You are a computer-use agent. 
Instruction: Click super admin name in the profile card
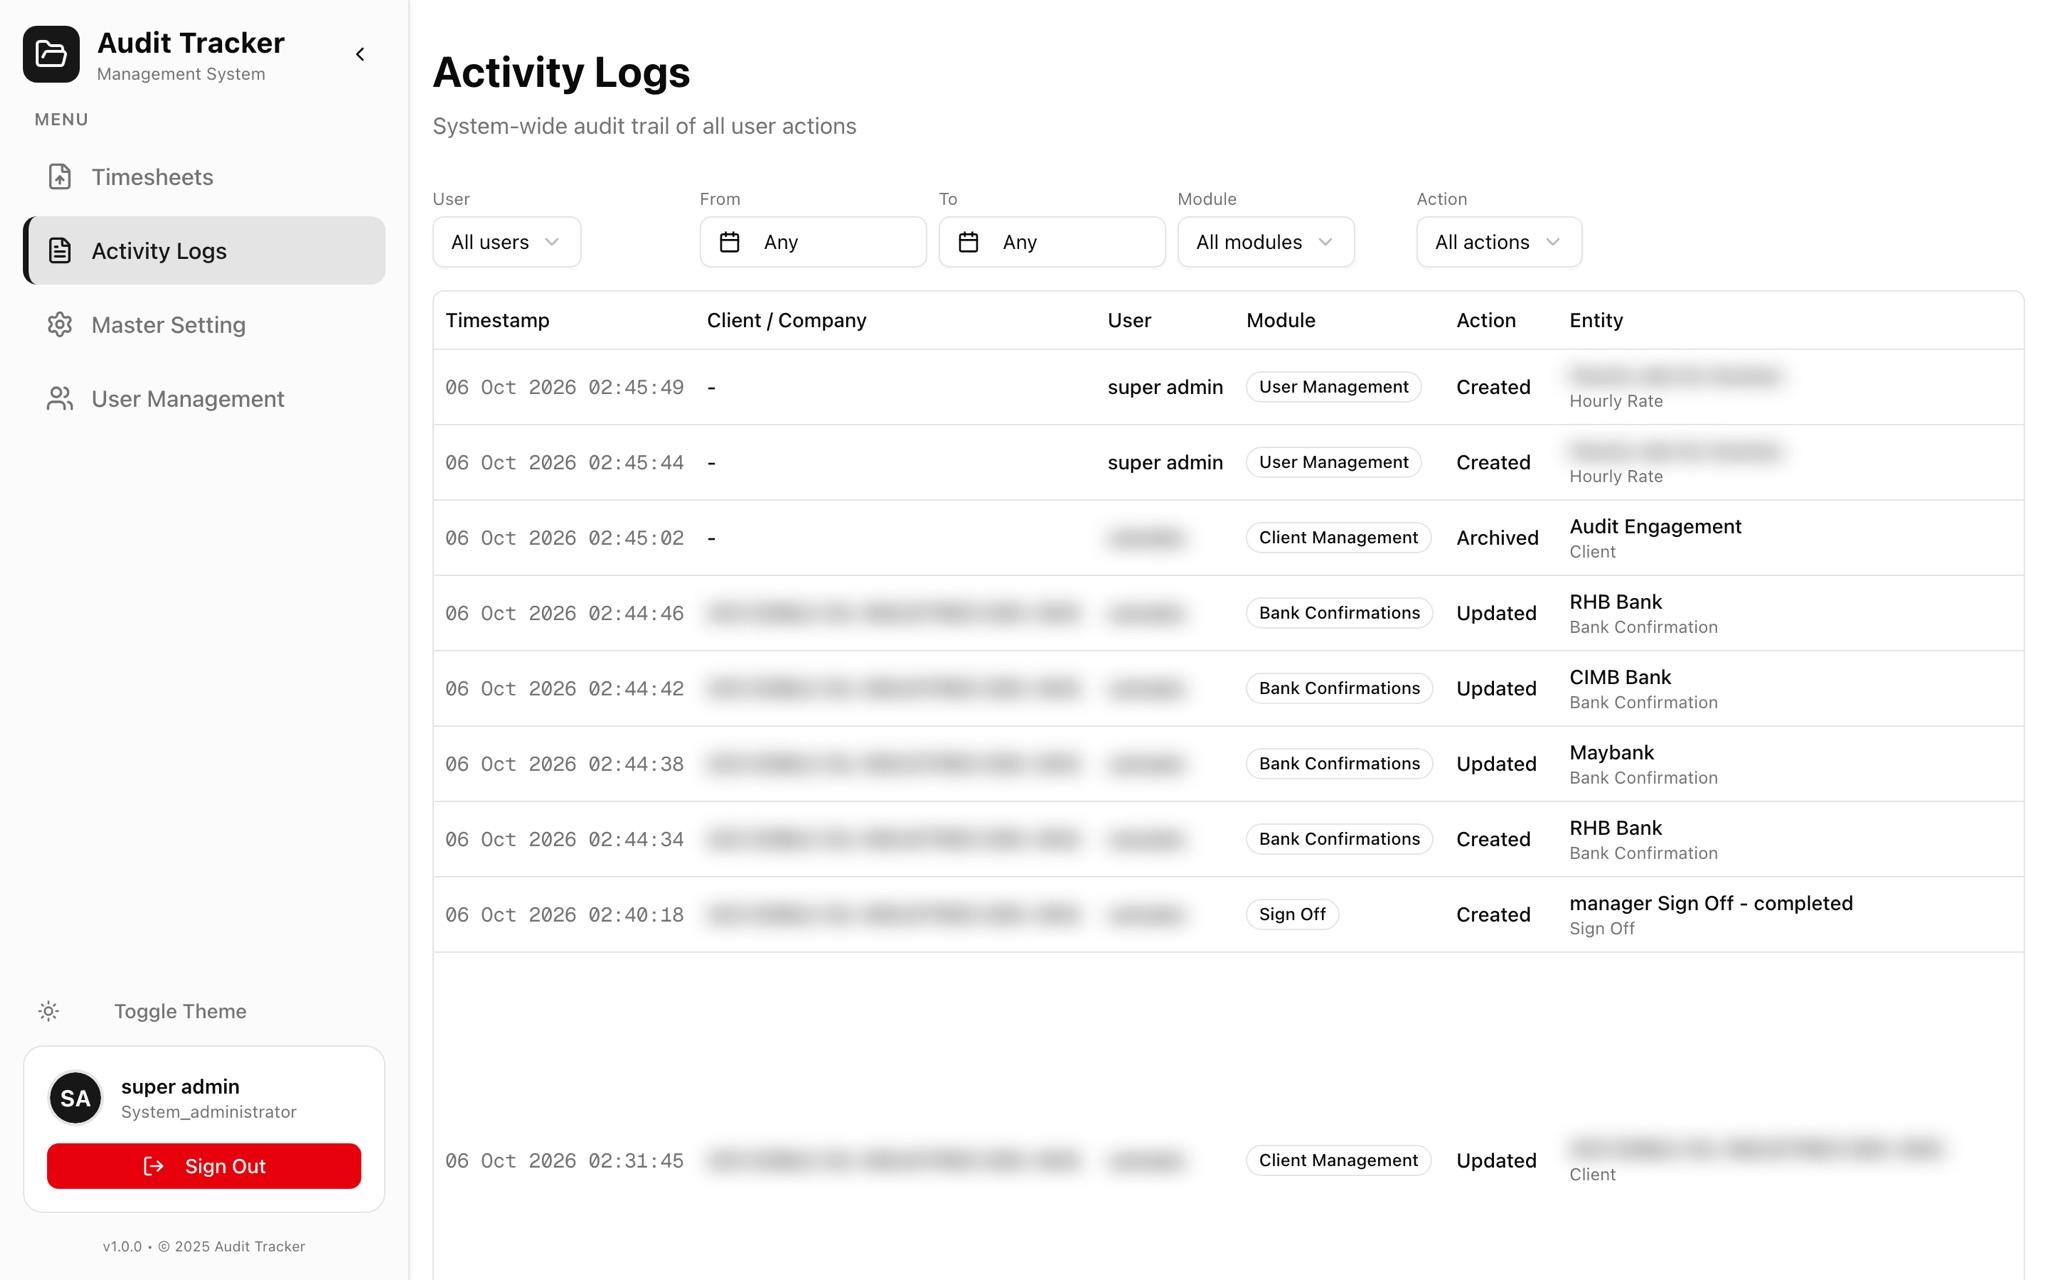pyautogui.click(x=180, y=1086)
